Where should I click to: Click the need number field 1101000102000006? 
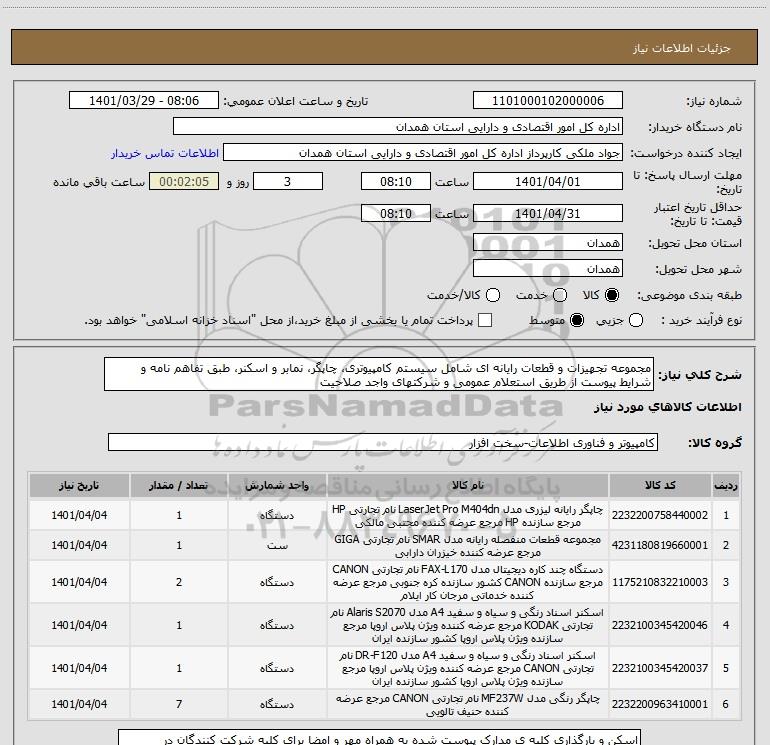[x=548, y=101]
